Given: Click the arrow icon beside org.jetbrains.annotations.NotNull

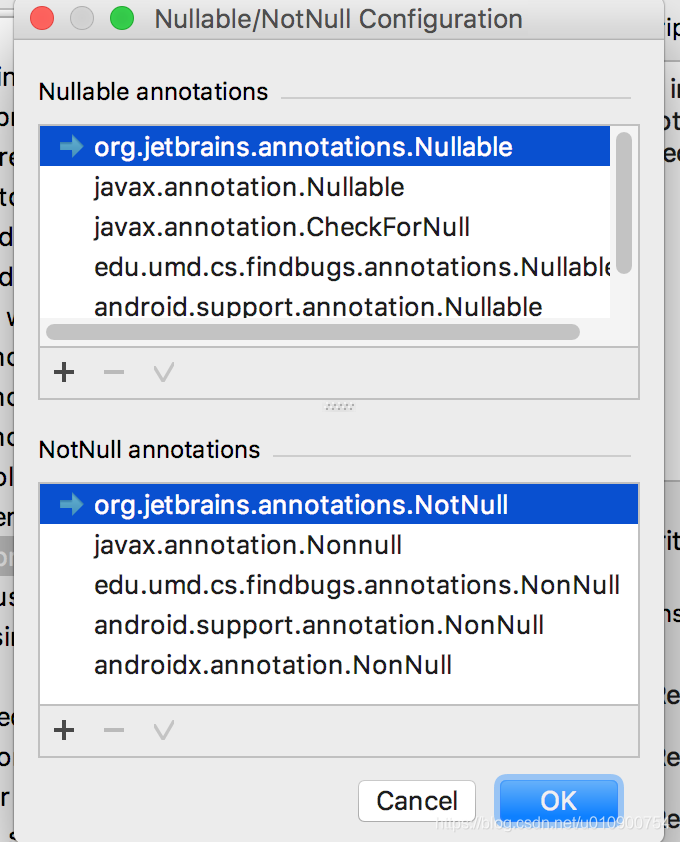Looking at the screenshot, I should point(66,504).
